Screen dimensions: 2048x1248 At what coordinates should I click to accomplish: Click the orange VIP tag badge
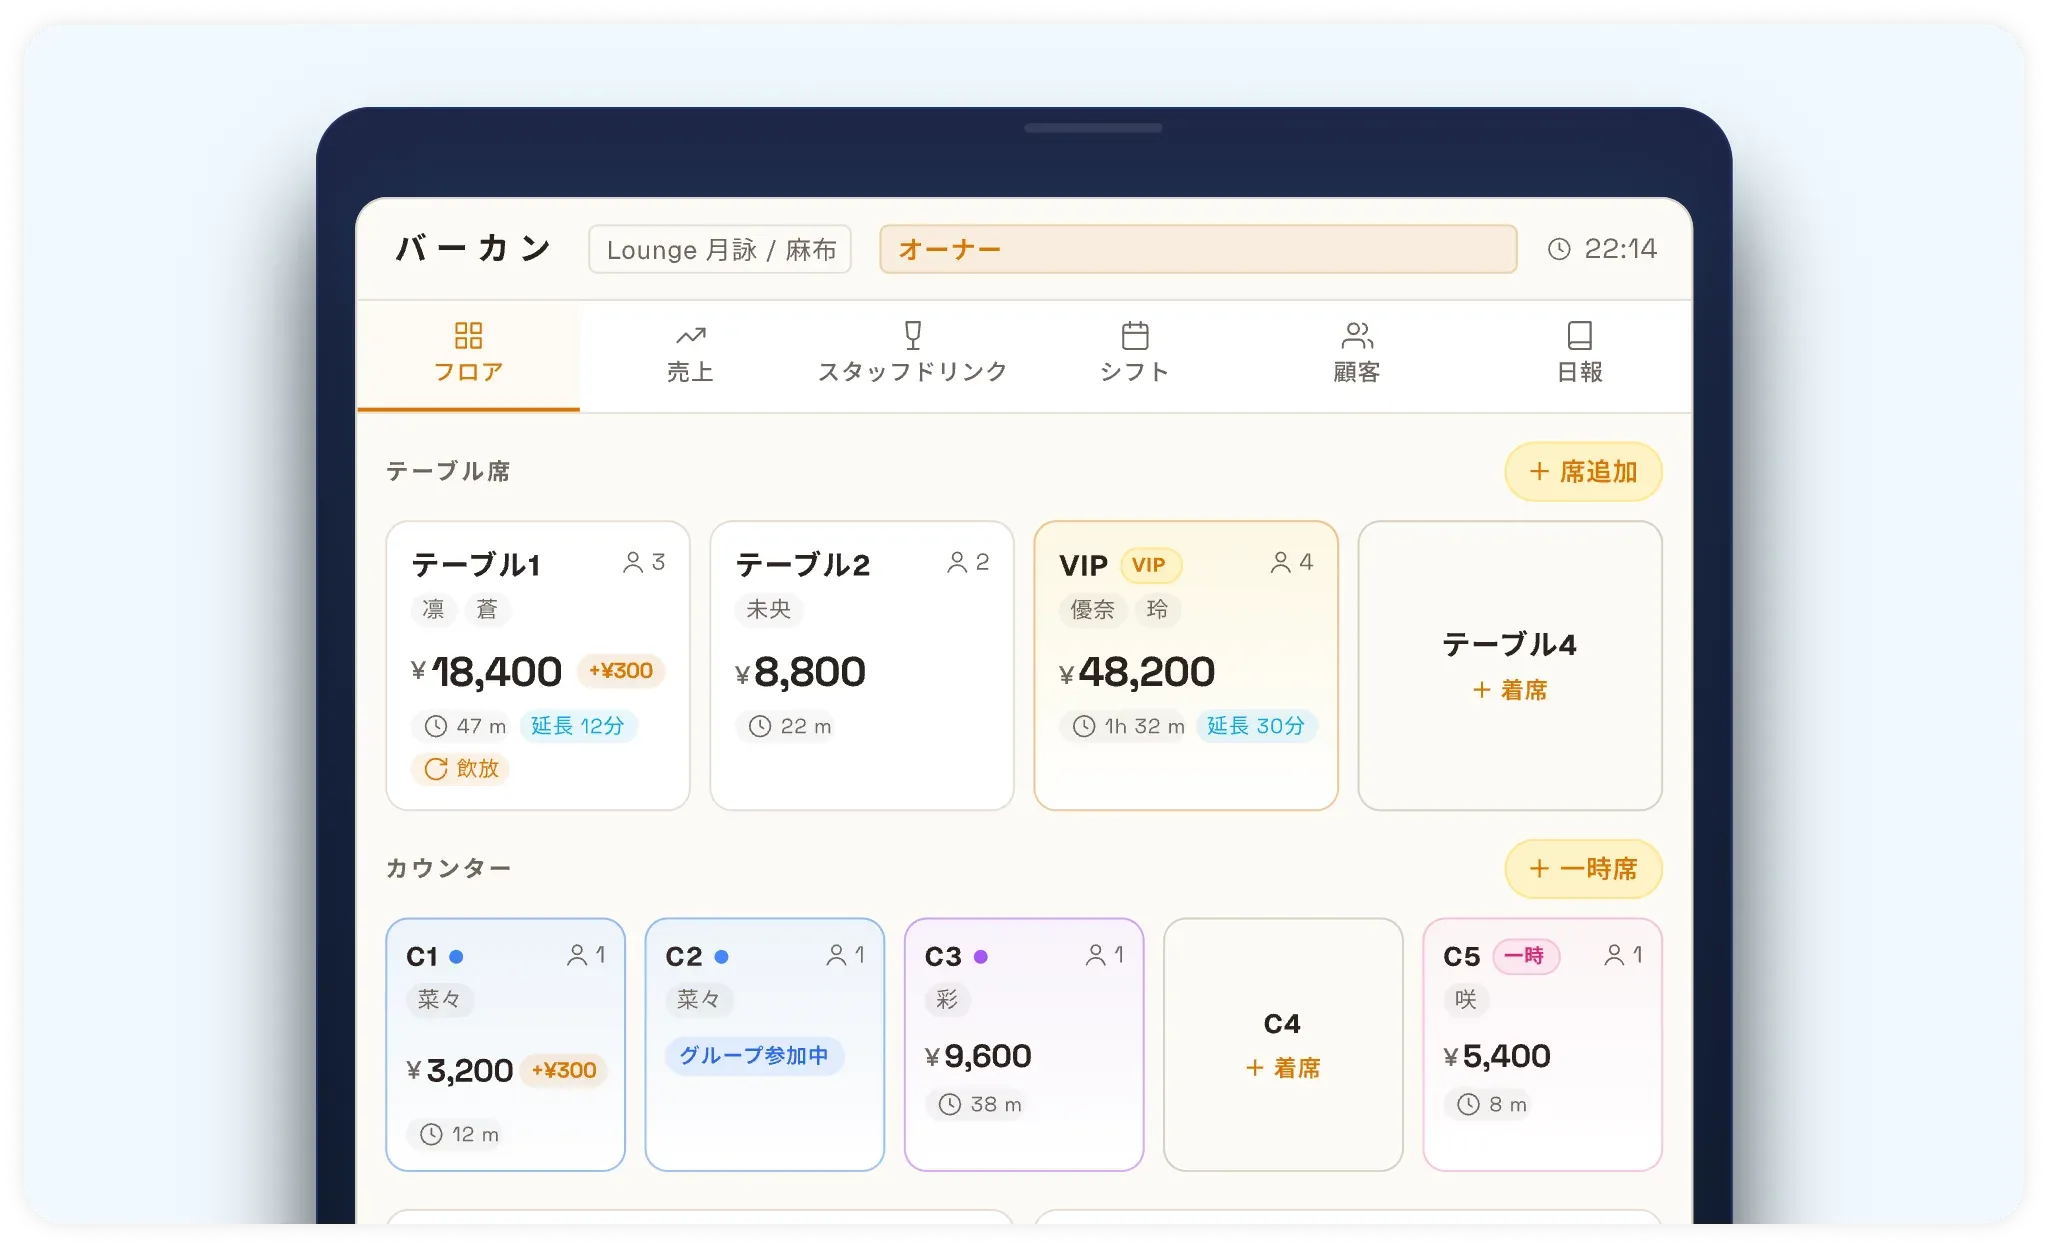1150,565
